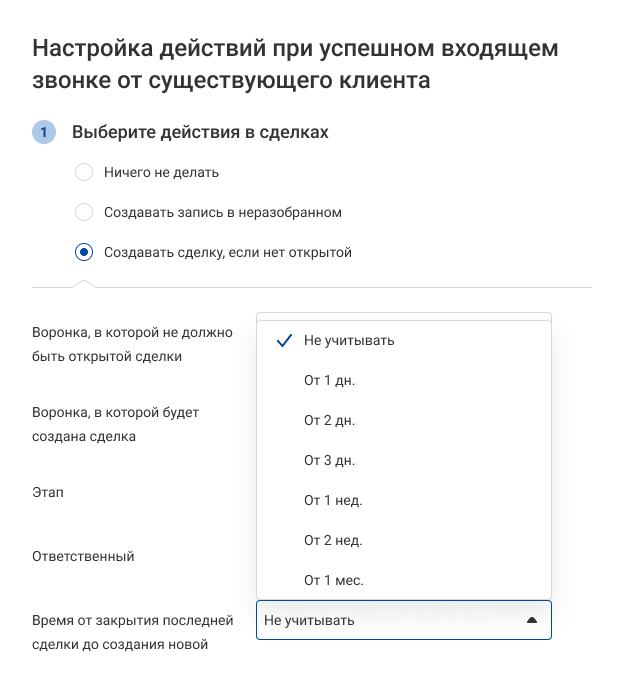The width and height of the screenshot is (624, 680).
Task: Click the step 1 number badge
Action: click(44, 132)
